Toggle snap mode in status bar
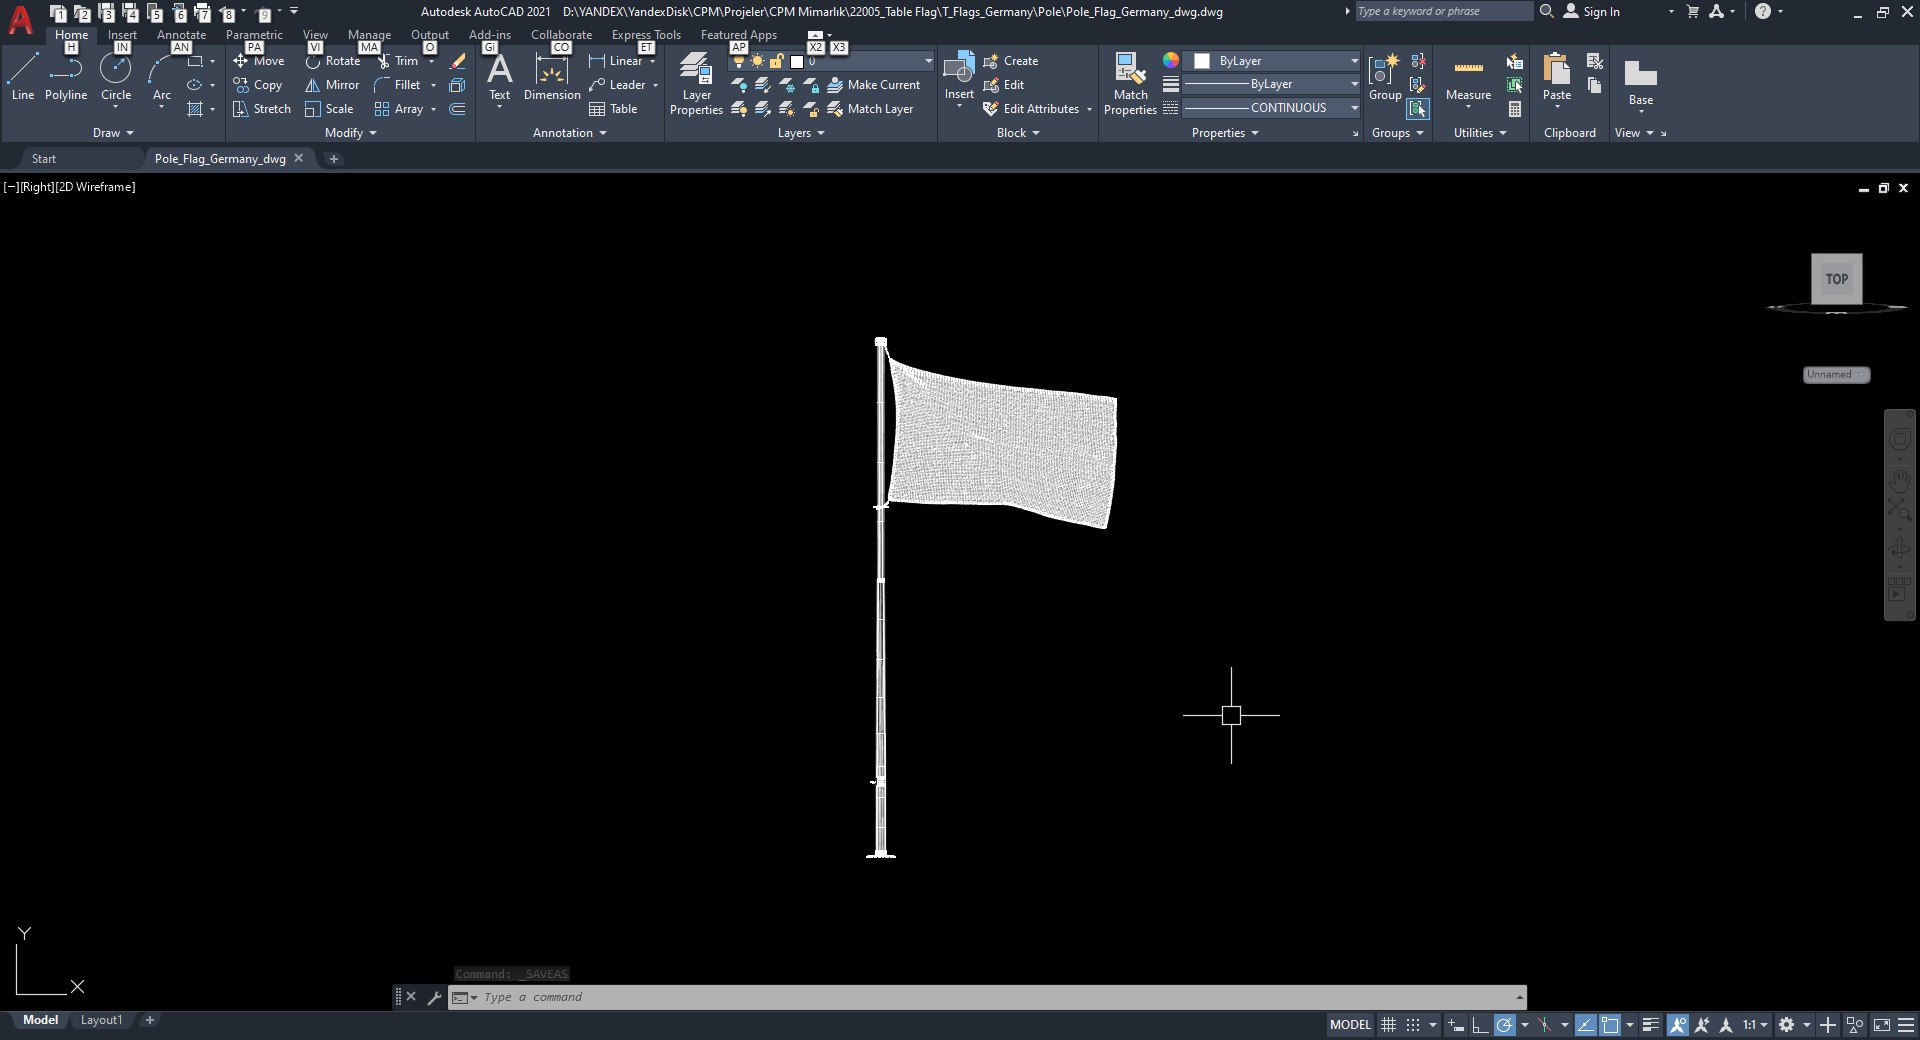The width and height of the screenshot is (1920, 1040). (x=1412, y=1025)
